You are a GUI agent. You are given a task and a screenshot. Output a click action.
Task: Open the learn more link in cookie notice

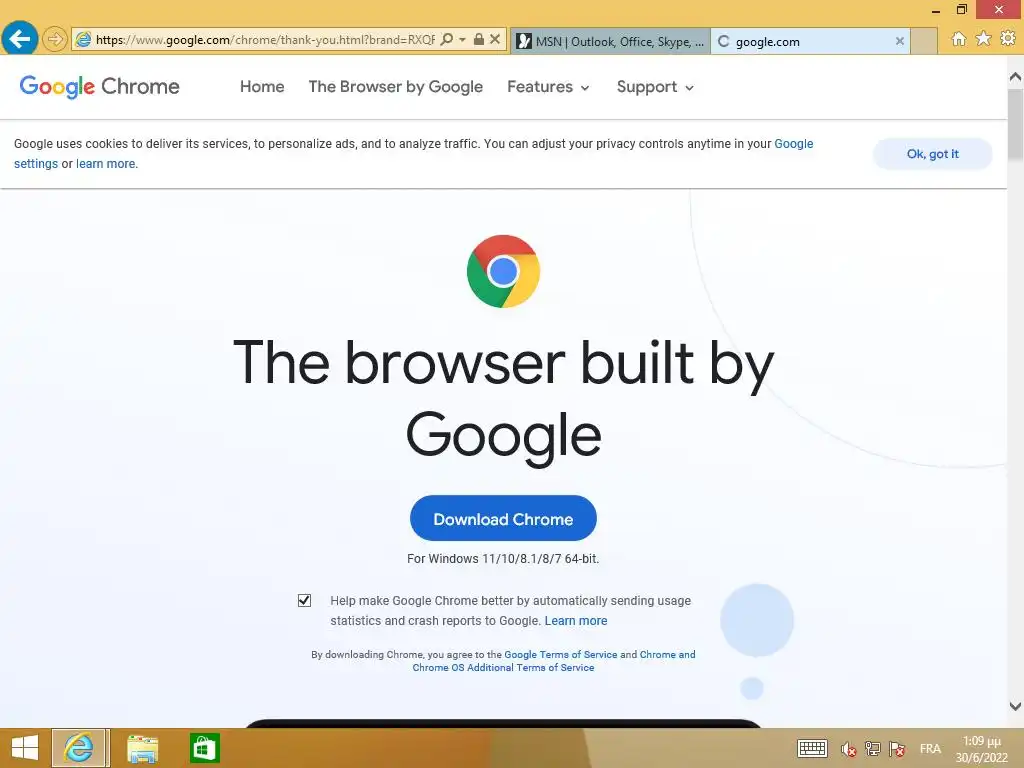coord(106,164)
